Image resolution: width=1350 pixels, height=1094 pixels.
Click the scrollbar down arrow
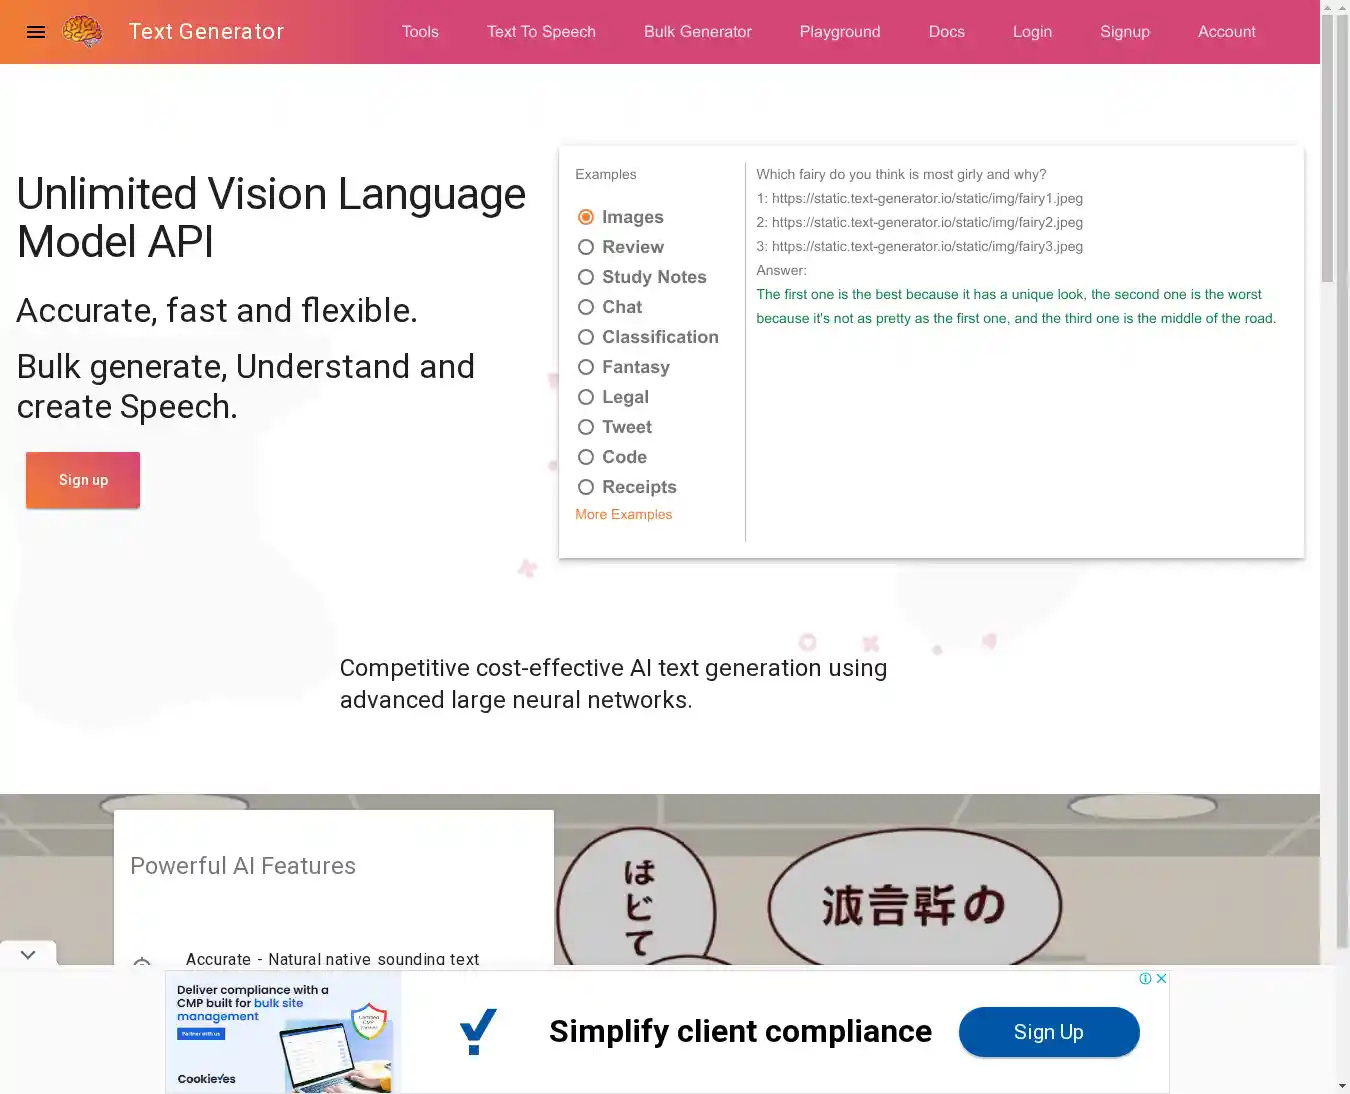click(1341, 1085)
